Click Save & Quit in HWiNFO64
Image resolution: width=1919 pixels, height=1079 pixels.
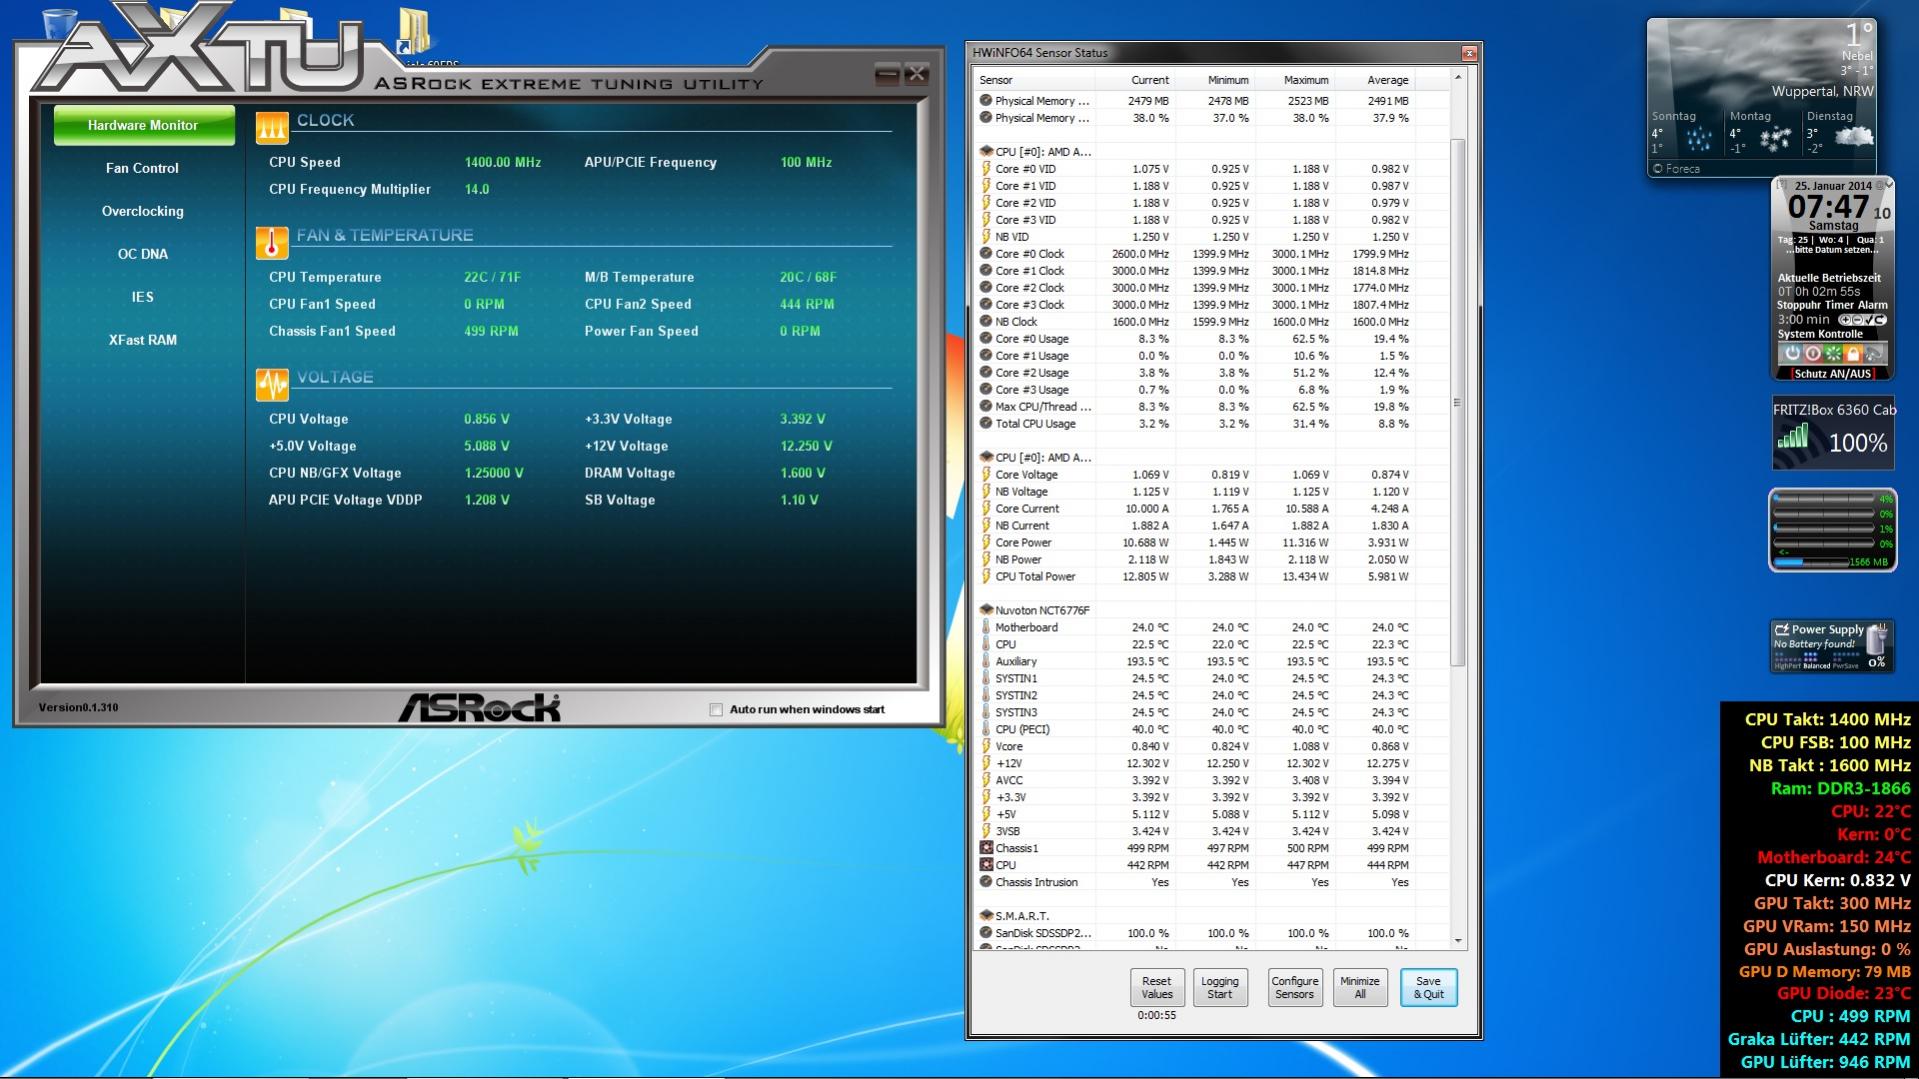1429,988
